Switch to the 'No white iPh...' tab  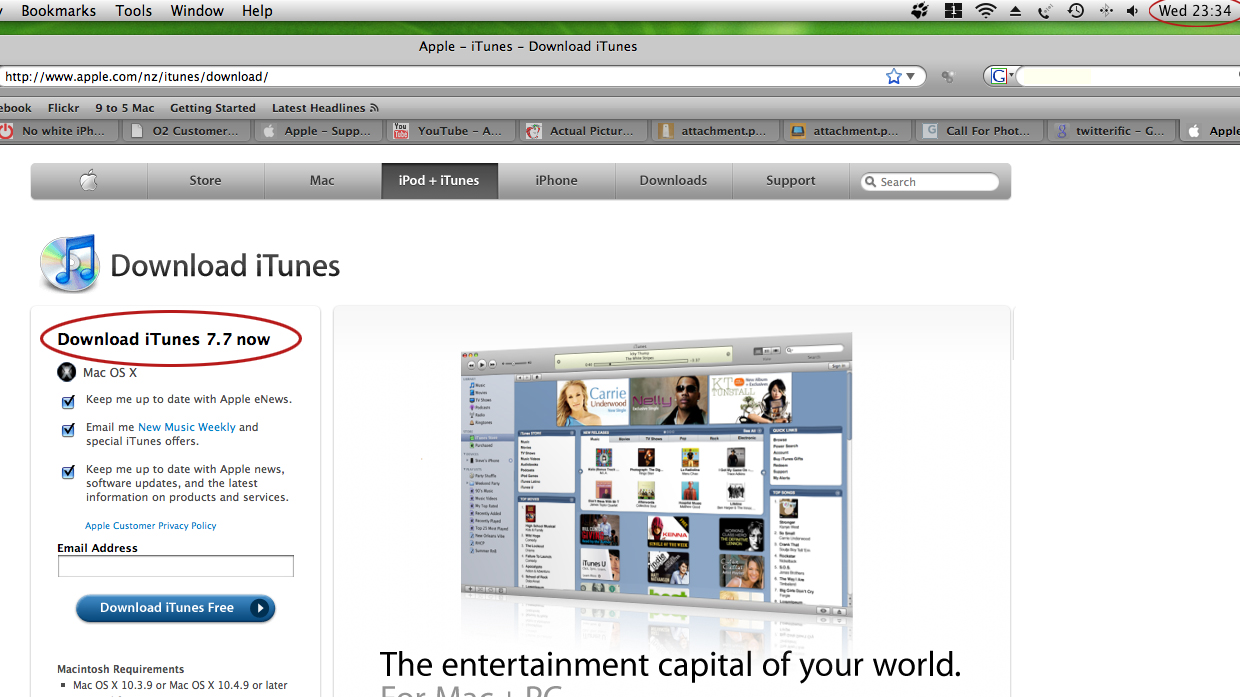point(59,131)
